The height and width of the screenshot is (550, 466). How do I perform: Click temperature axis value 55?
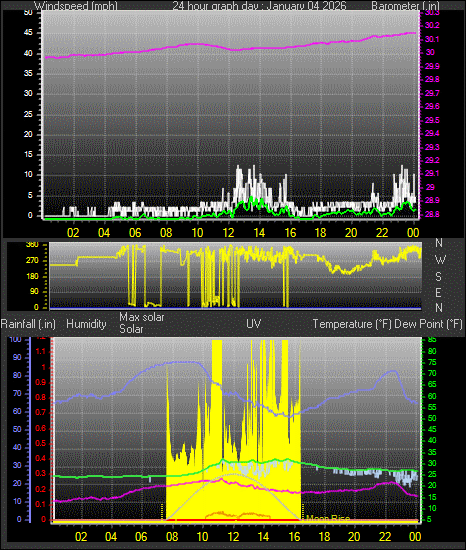(432, 407)
